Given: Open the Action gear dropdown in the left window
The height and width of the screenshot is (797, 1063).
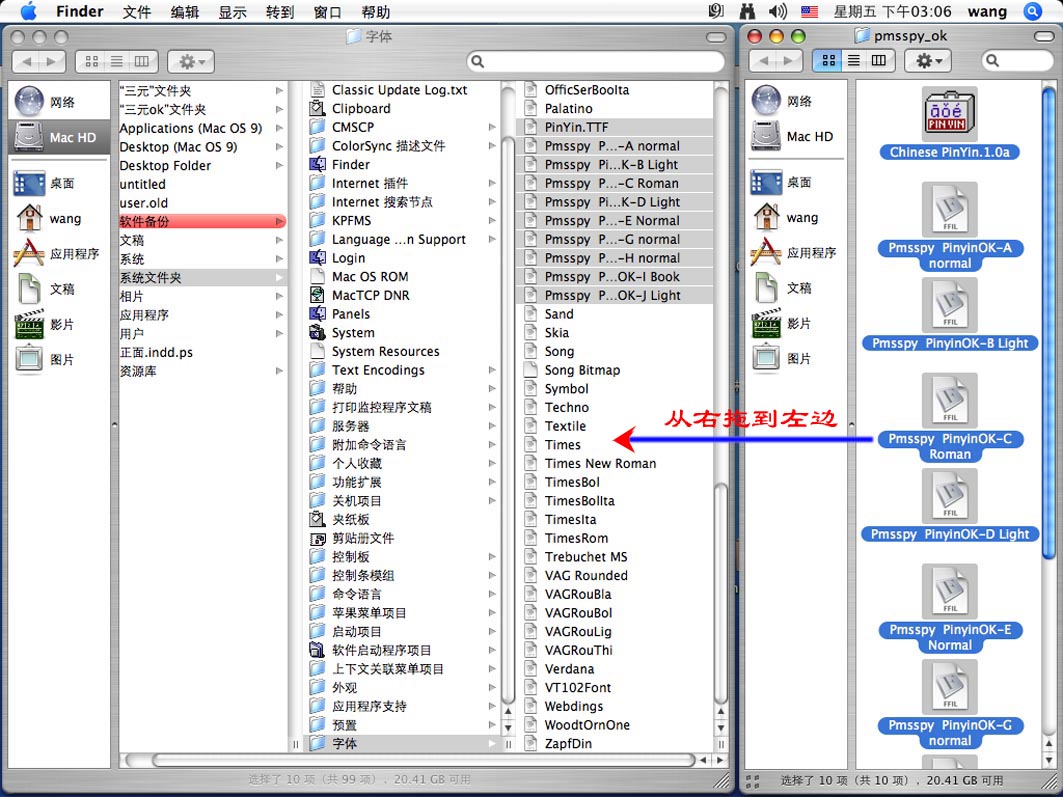Looking at the screenshot, I should point(190,62).
